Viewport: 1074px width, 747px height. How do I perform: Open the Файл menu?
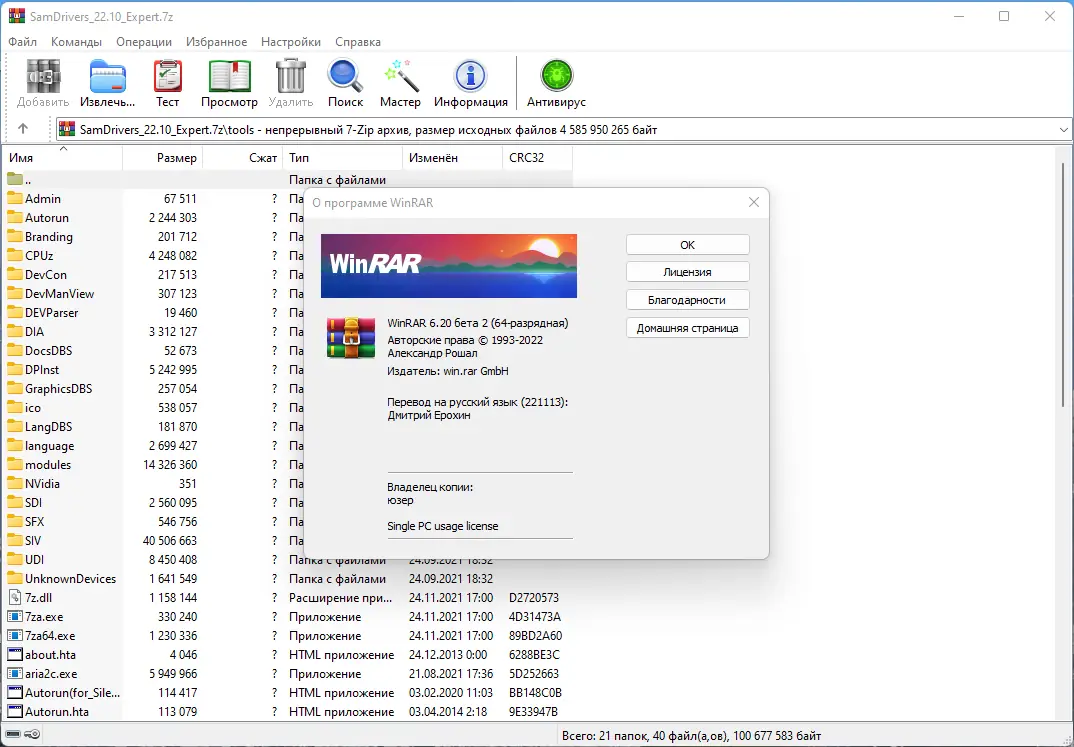pyautogui.click(x=23, y=42)
